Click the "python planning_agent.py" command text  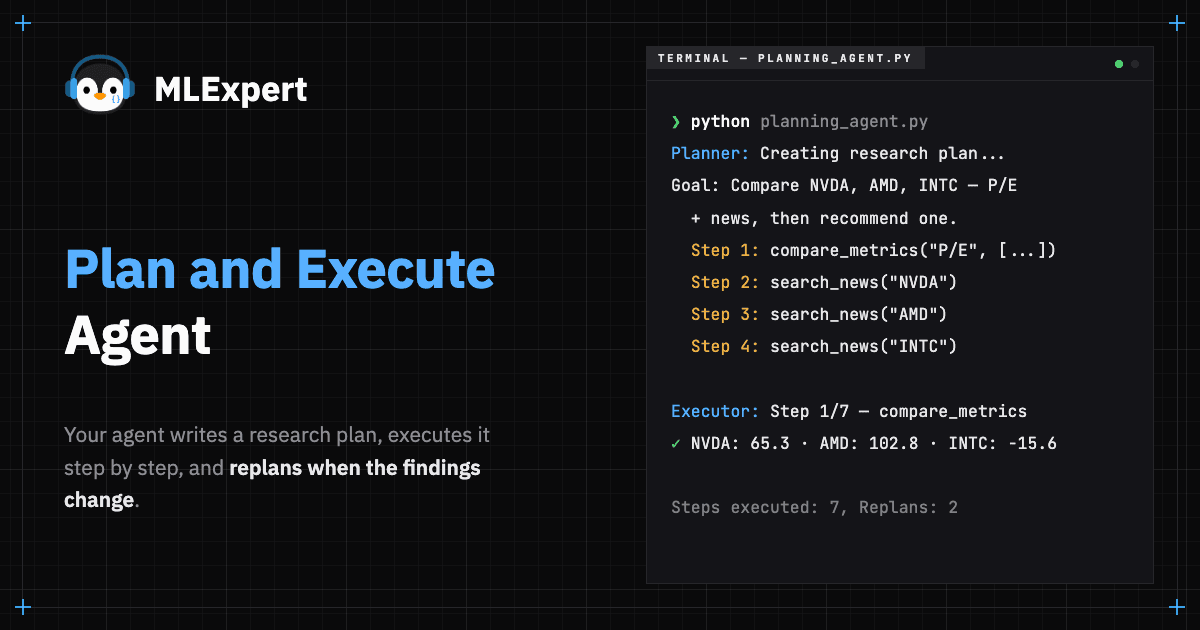(x=809, y=122)
